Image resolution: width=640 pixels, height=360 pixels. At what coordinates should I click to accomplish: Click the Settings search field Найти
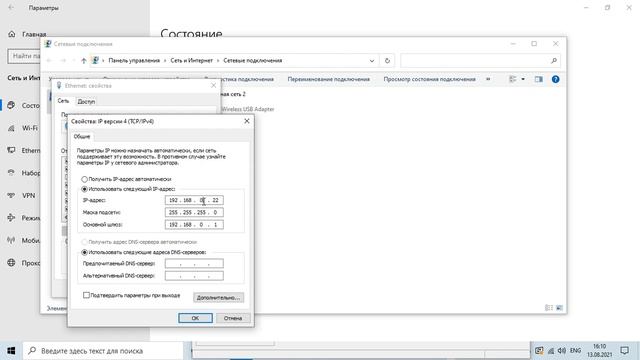(24, 56)
